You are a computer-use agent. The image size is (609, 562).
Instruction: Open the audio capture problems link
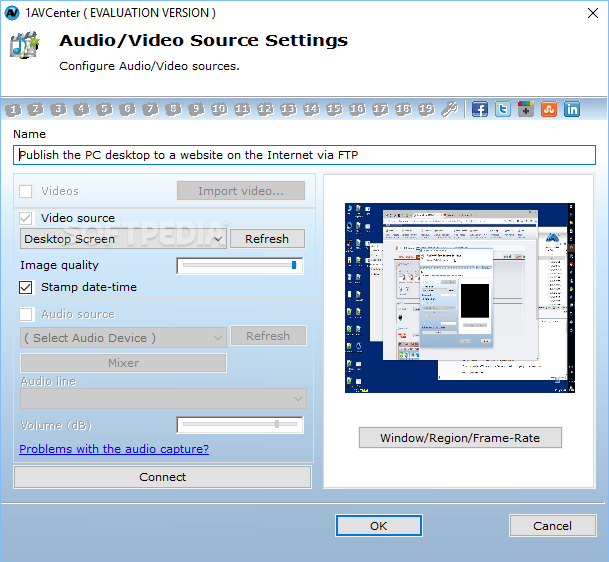pos(114,449)
